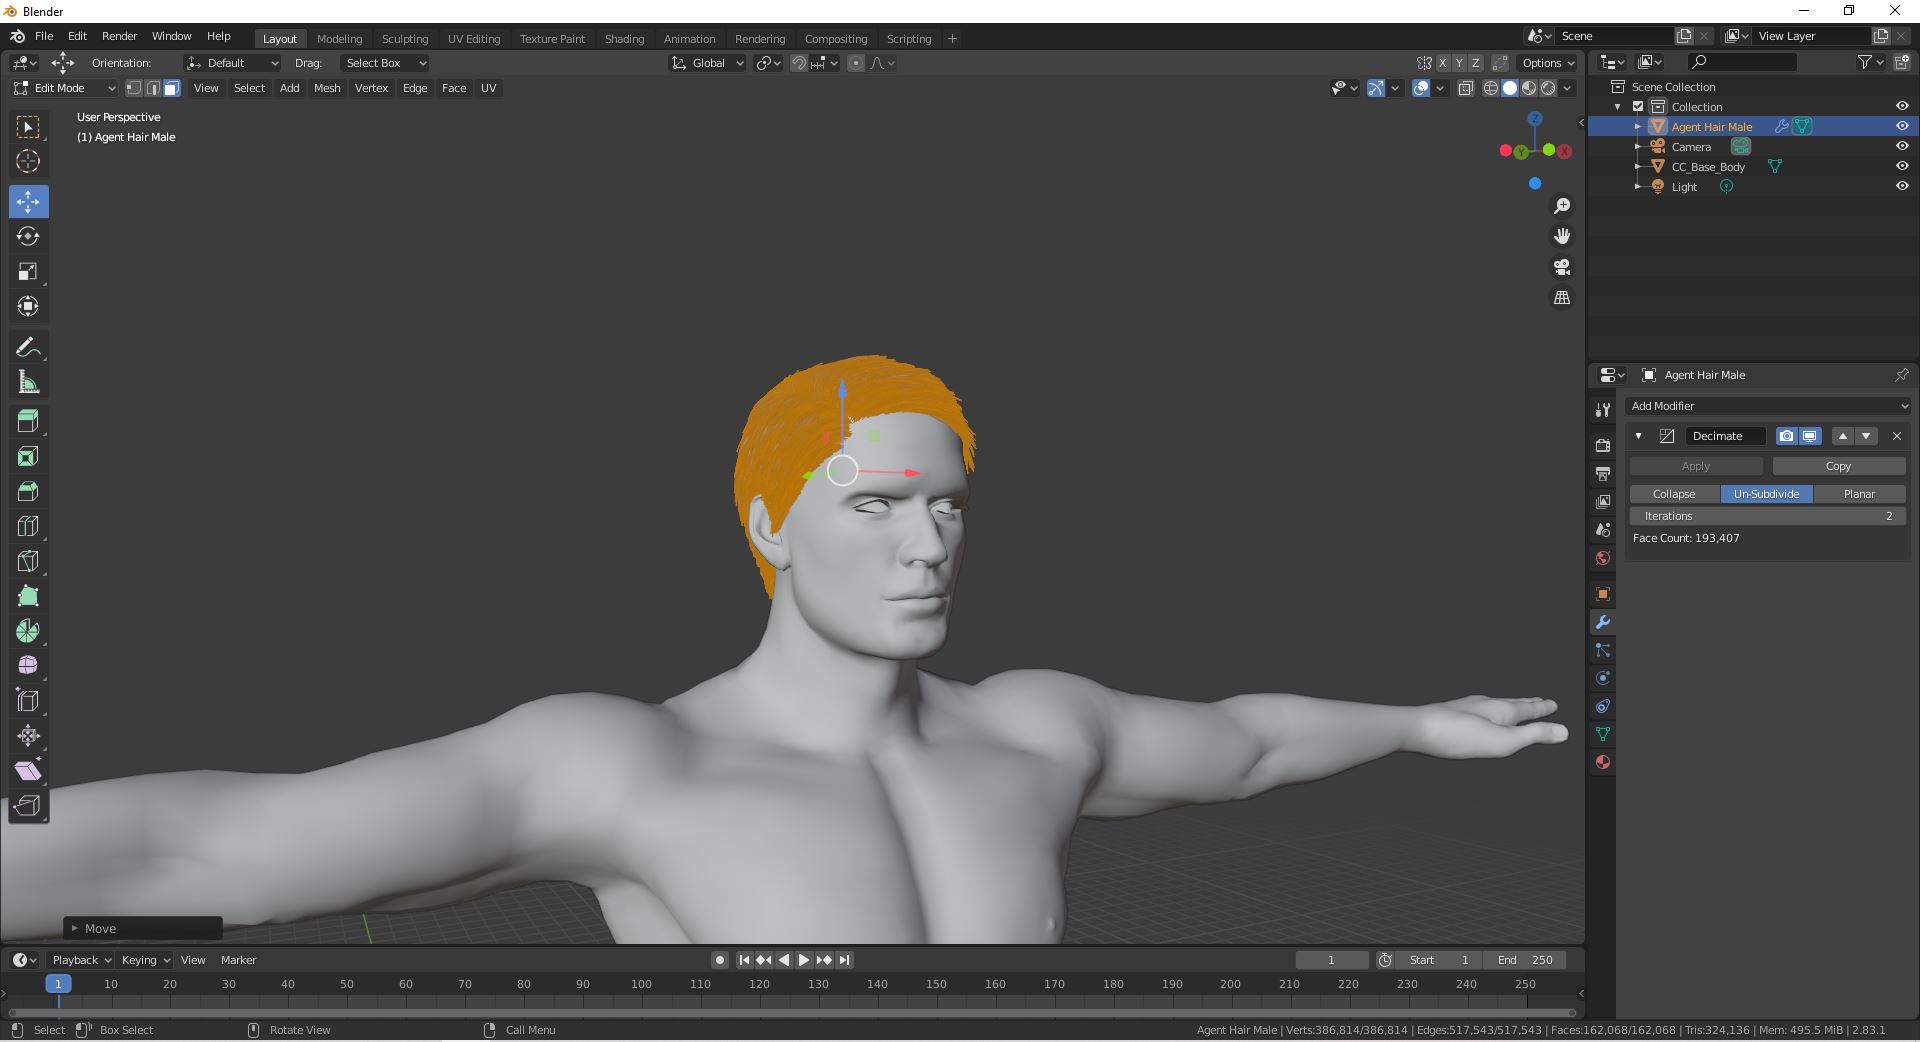Adjust the Iterations value field

(1768, 516)
